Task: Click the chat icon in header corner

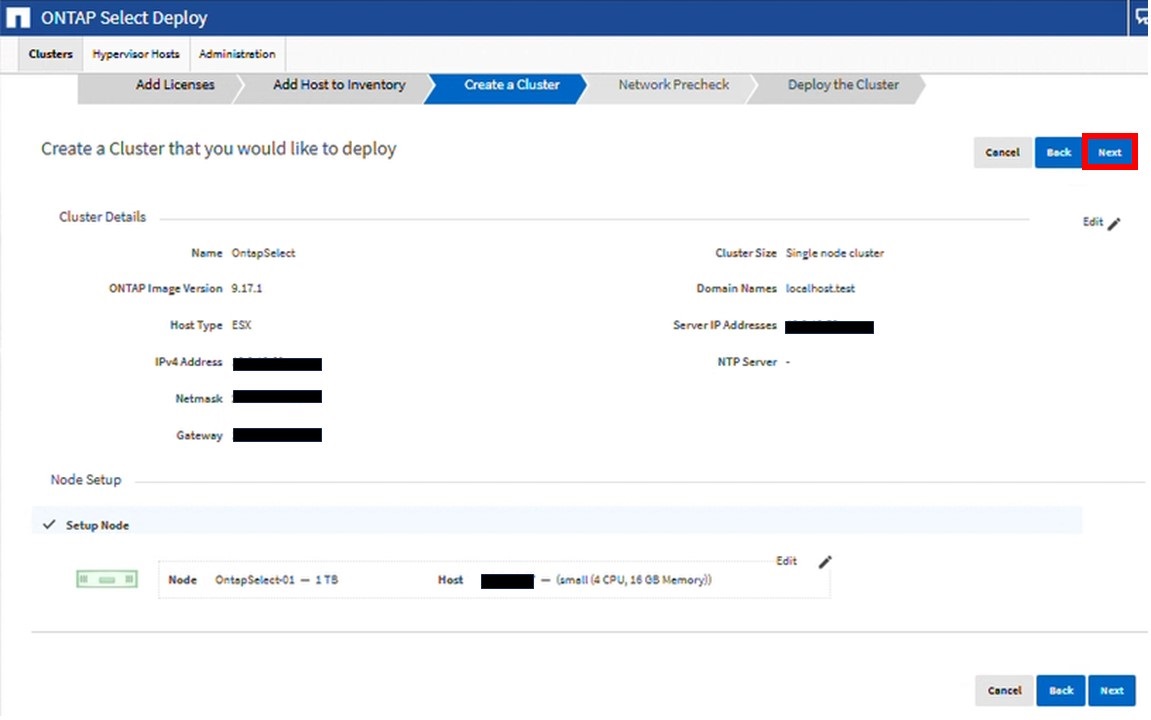Action: (1141, 17)
